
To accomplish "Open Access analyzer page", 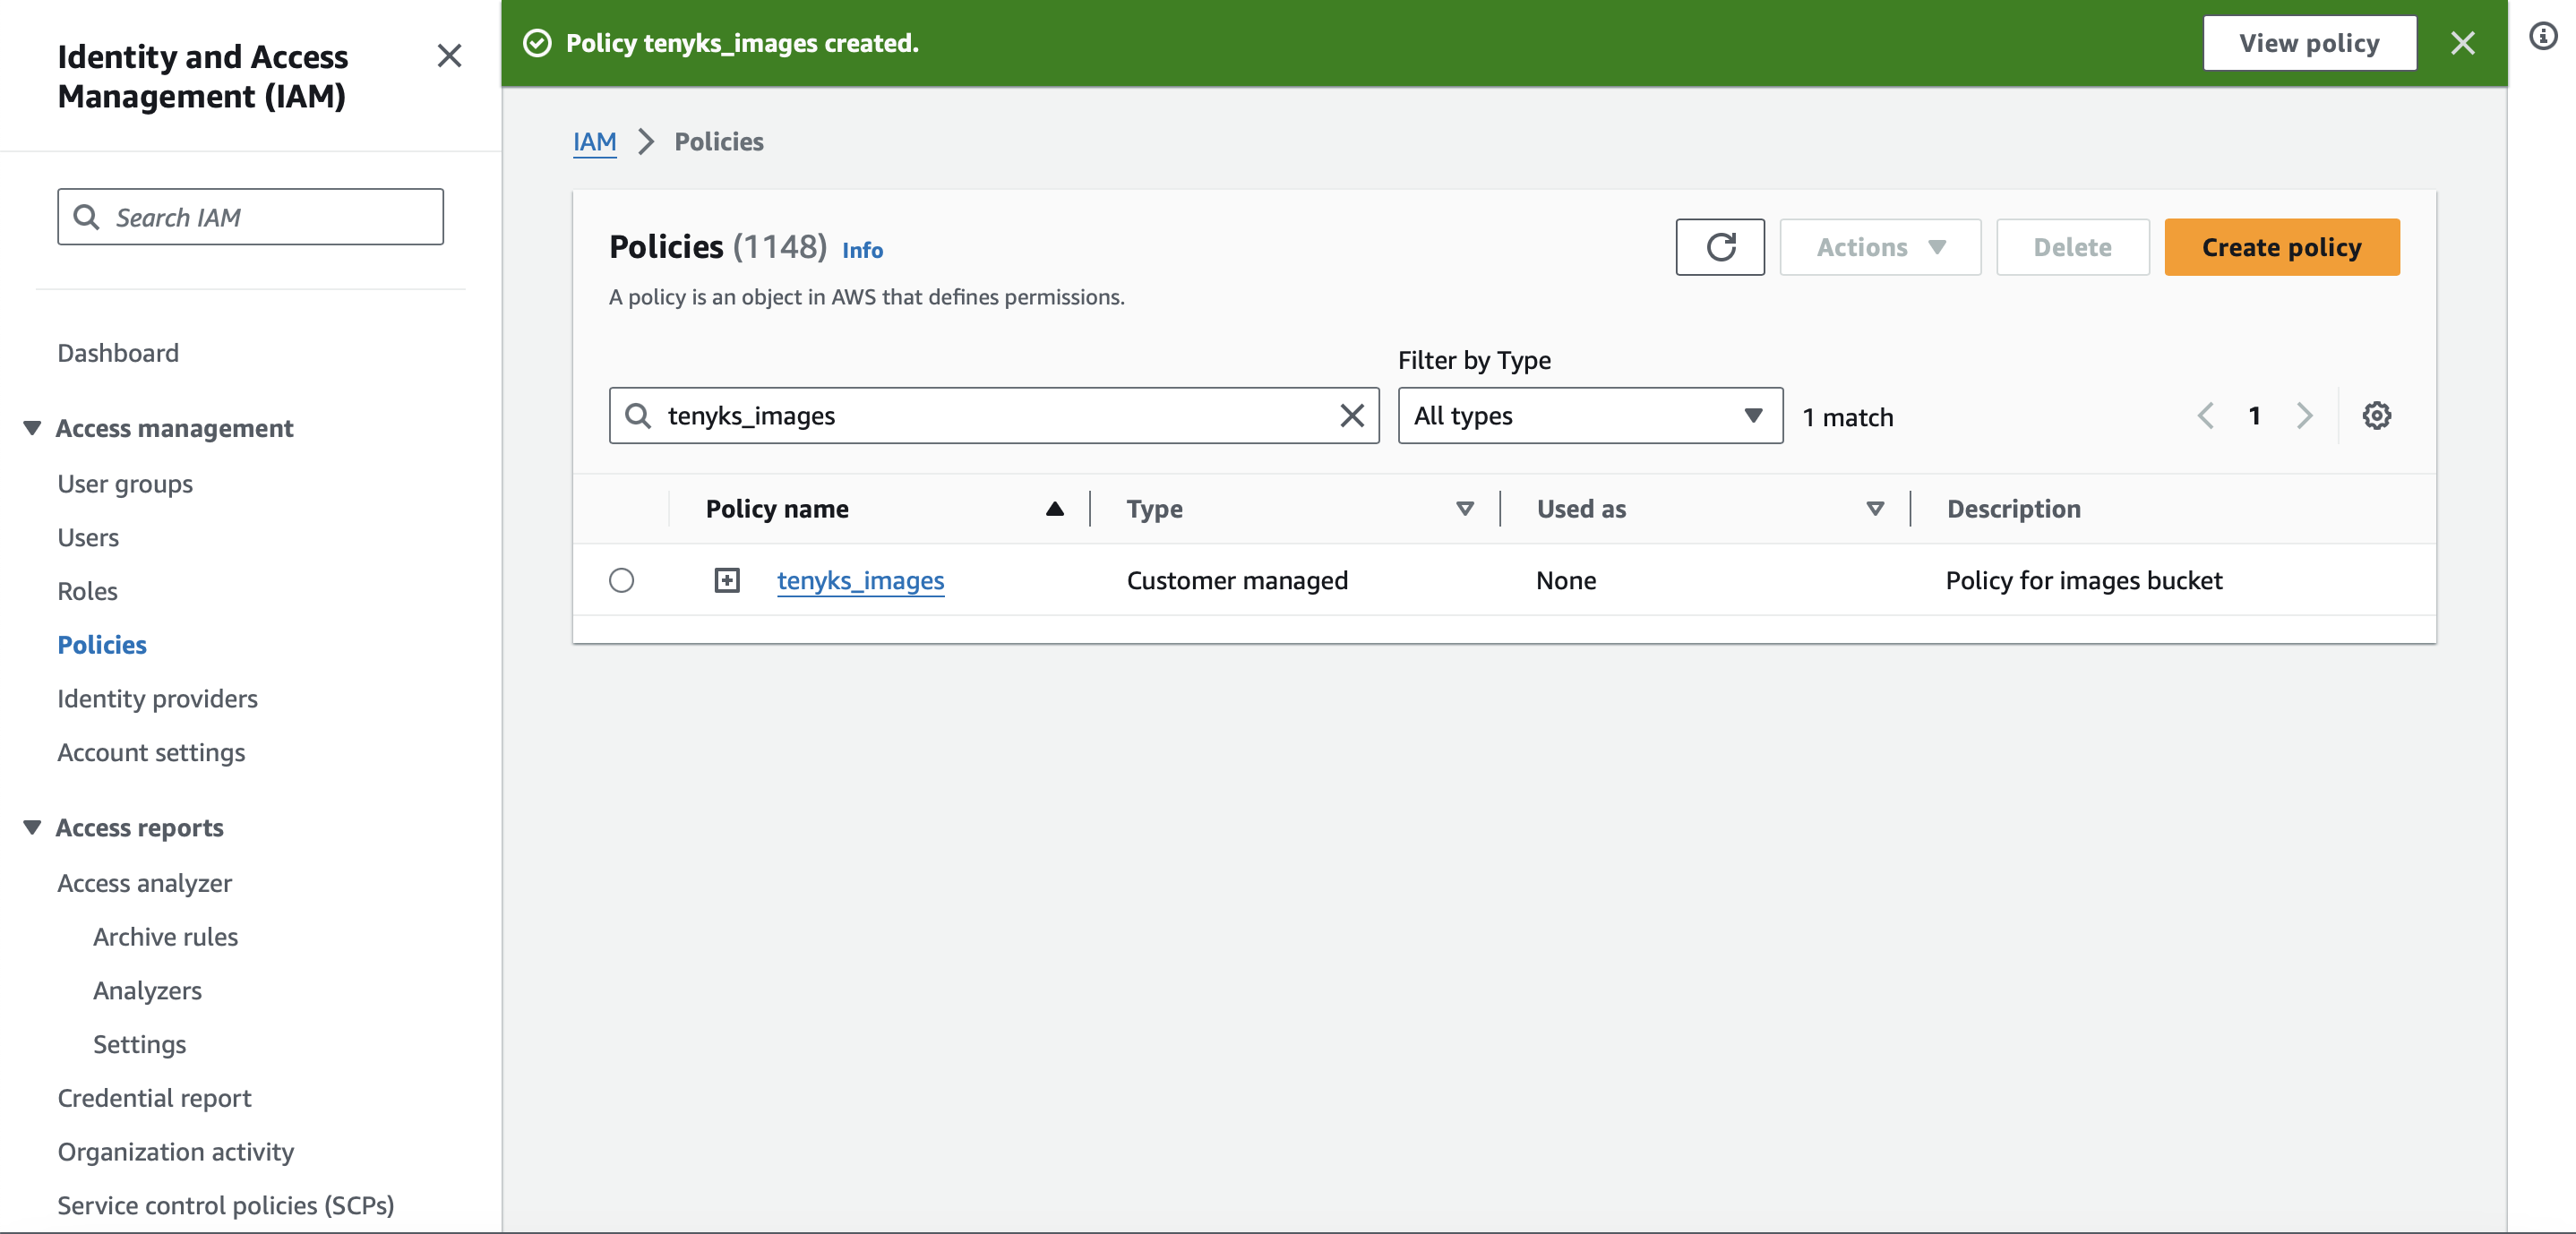I will [x=144, y=883].
